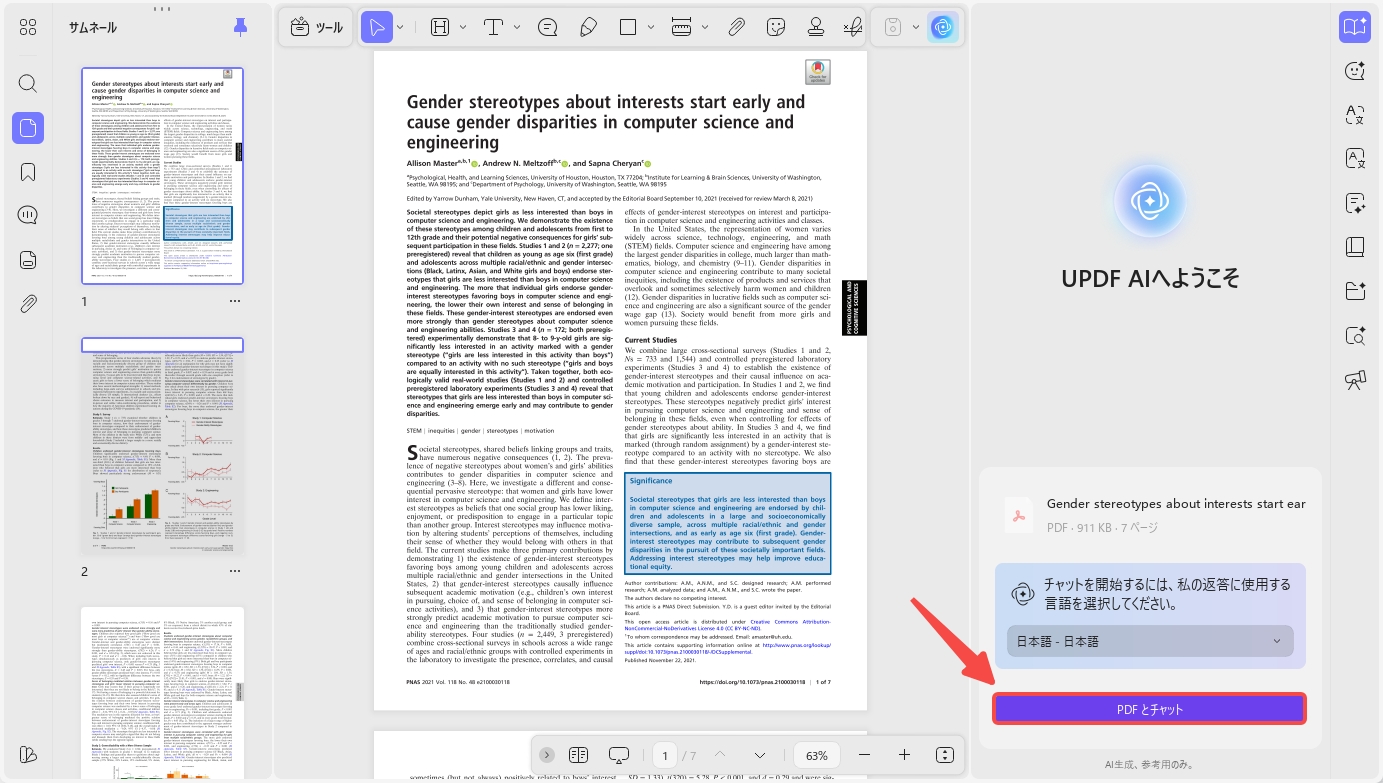Open the AI chat face icon in right sidebar
The image size is (1383, 783).
click(x=1355, y=71)
